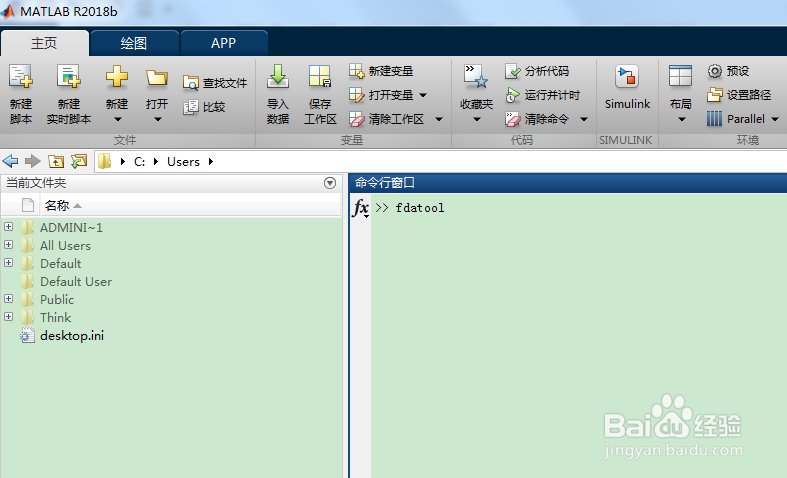Select the Public folder row
The height and width of the screenshot is (478, 787).
[172, 300]
